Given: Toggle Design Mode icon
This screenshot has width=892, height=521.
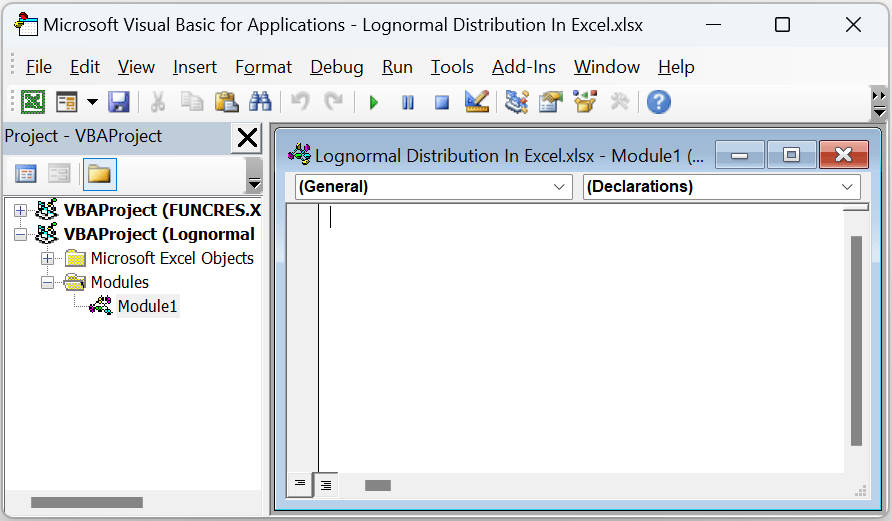Looking at the screenshot, I should point(477,102).
